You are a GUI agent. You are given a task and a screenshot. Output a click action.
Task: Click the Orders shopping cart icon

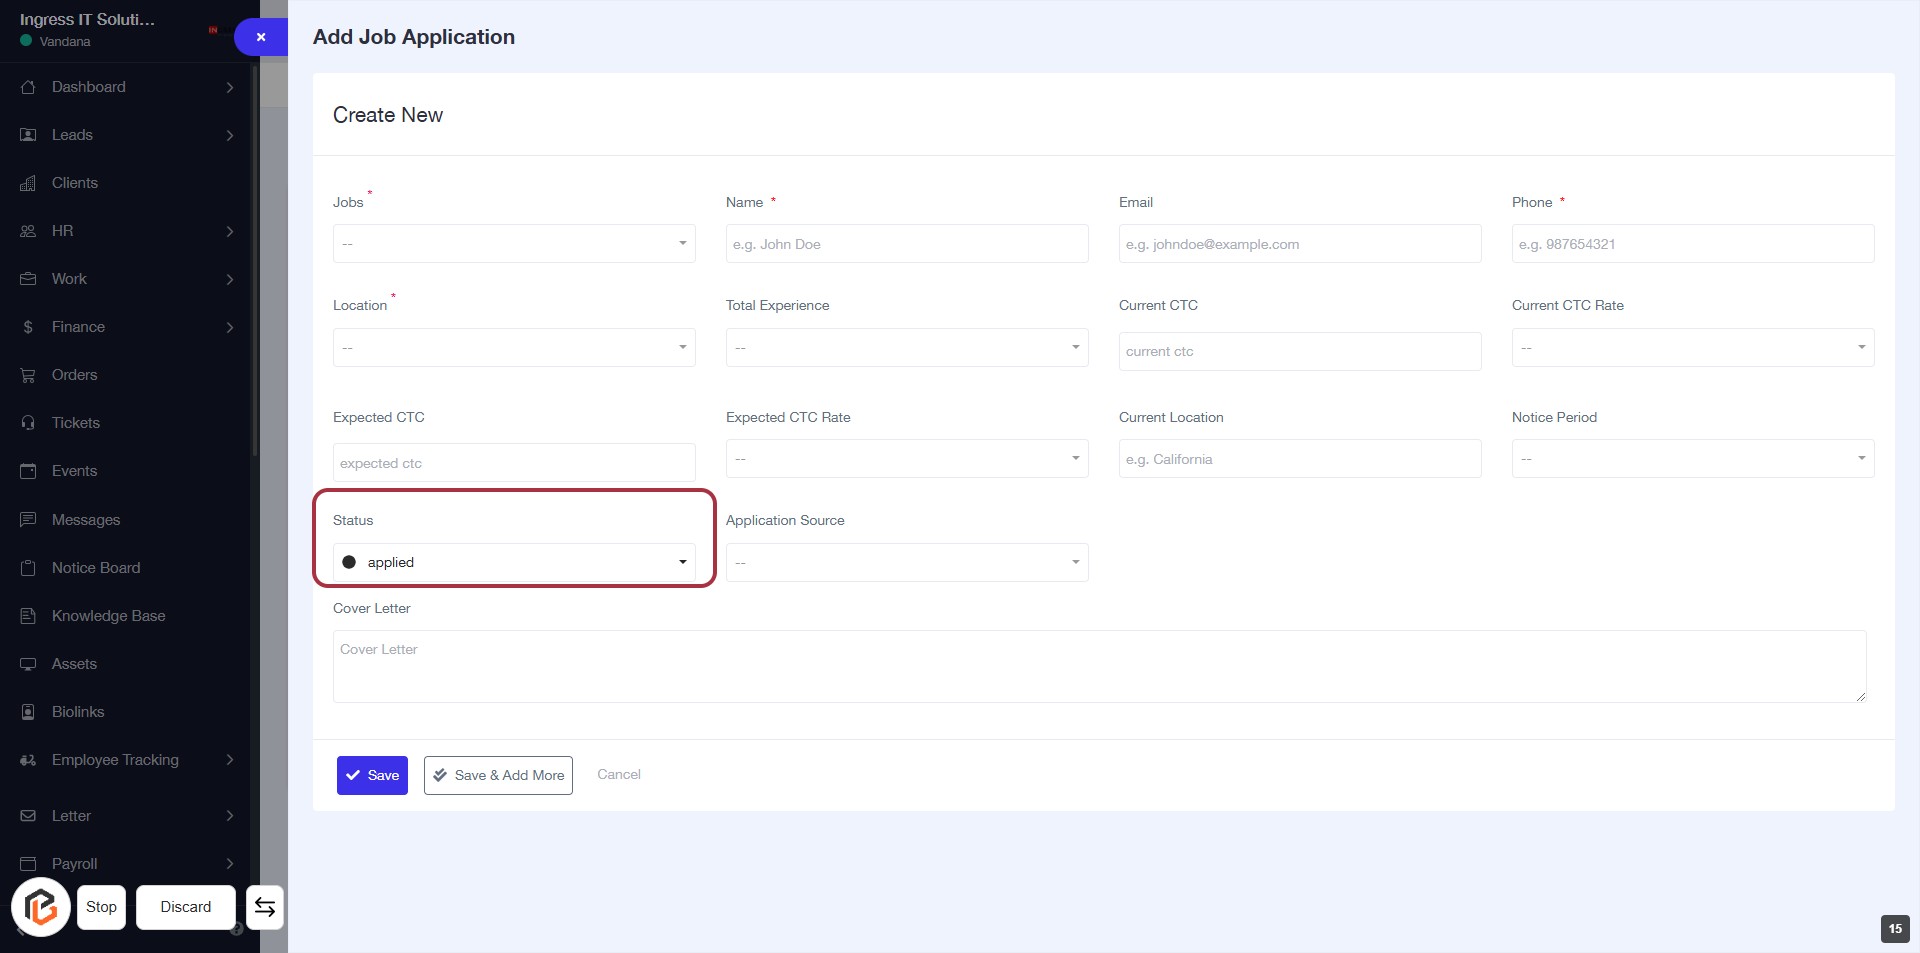[28, 375]
